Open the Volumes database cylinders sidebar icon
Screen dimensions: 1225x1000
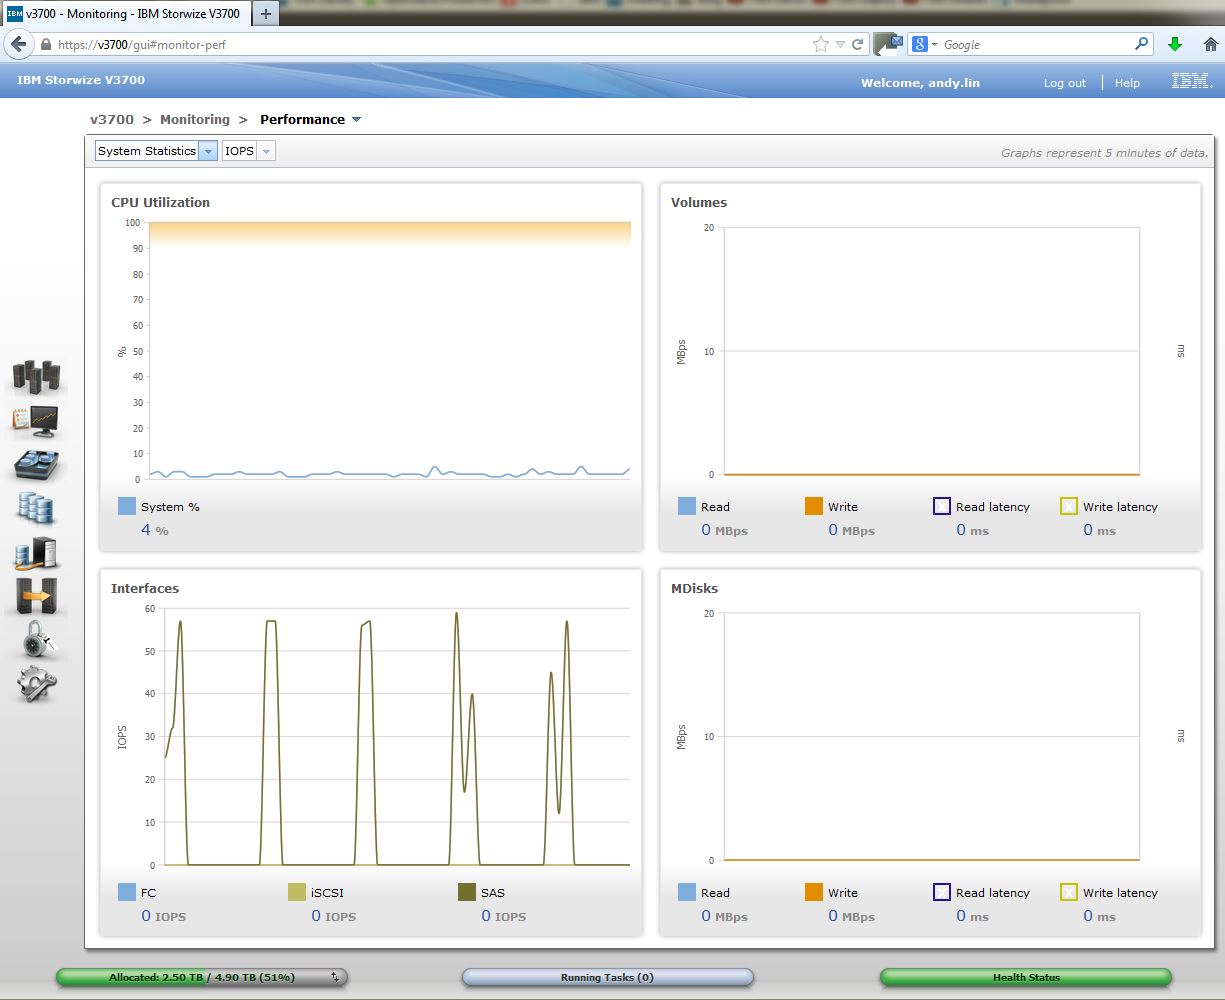pyautogui.click(x=36, y=508)
